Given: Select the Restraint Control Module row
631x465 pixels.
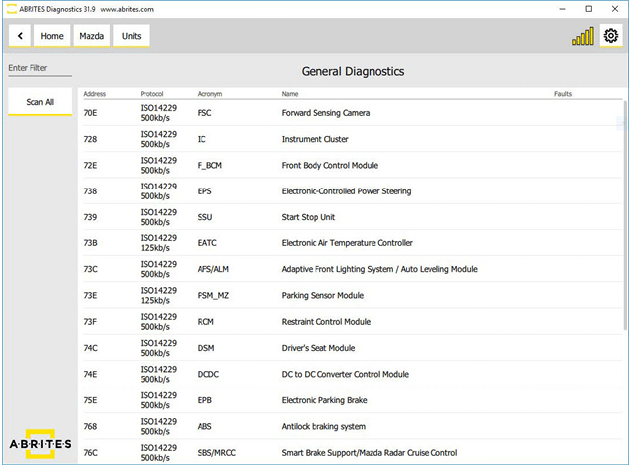Looking at the screenshot, I should tap(326, 322).
